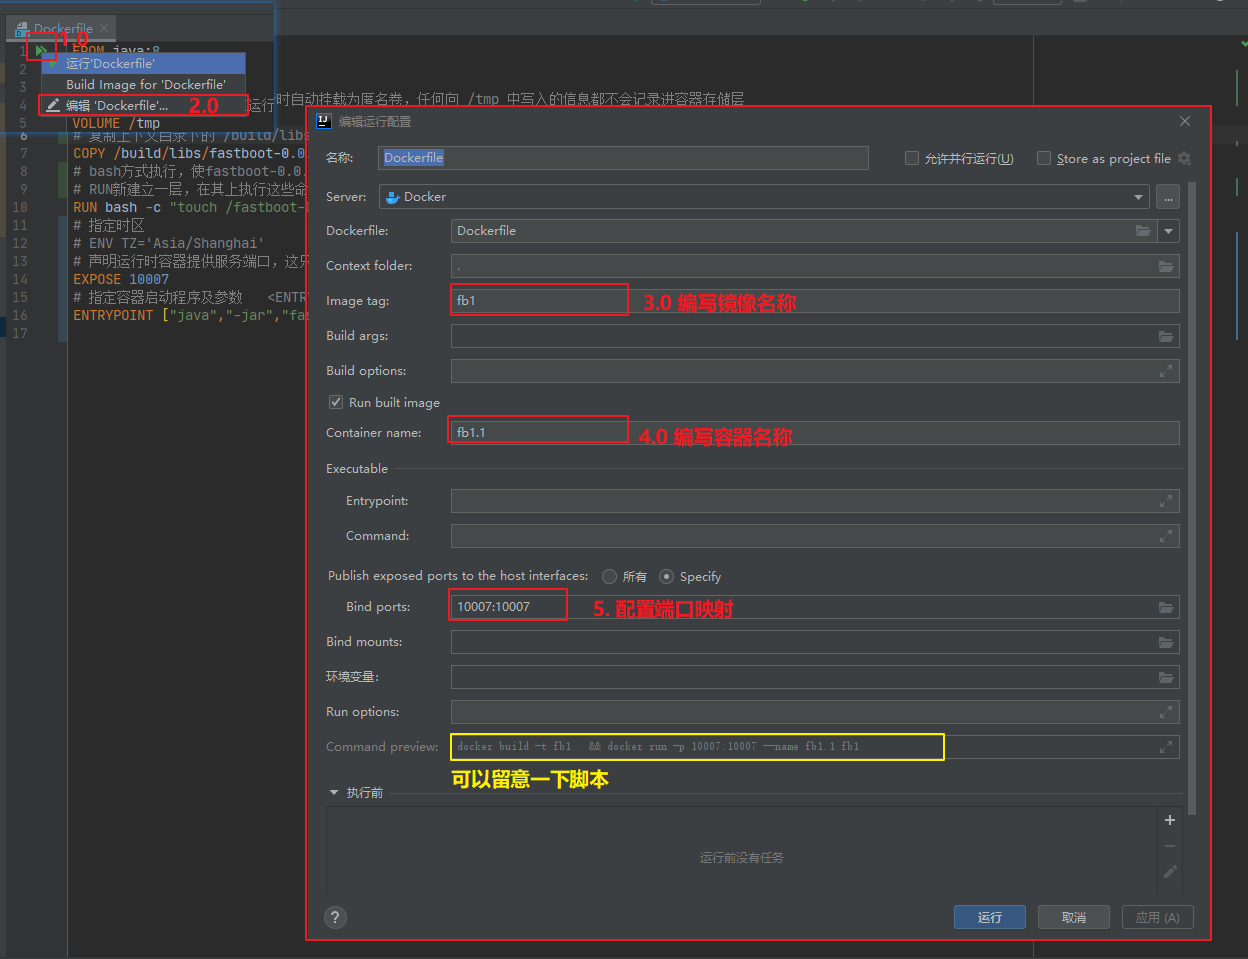Switch to the Dockerfile editor tab
1248x959 pixels.
[x=62, y=28]
